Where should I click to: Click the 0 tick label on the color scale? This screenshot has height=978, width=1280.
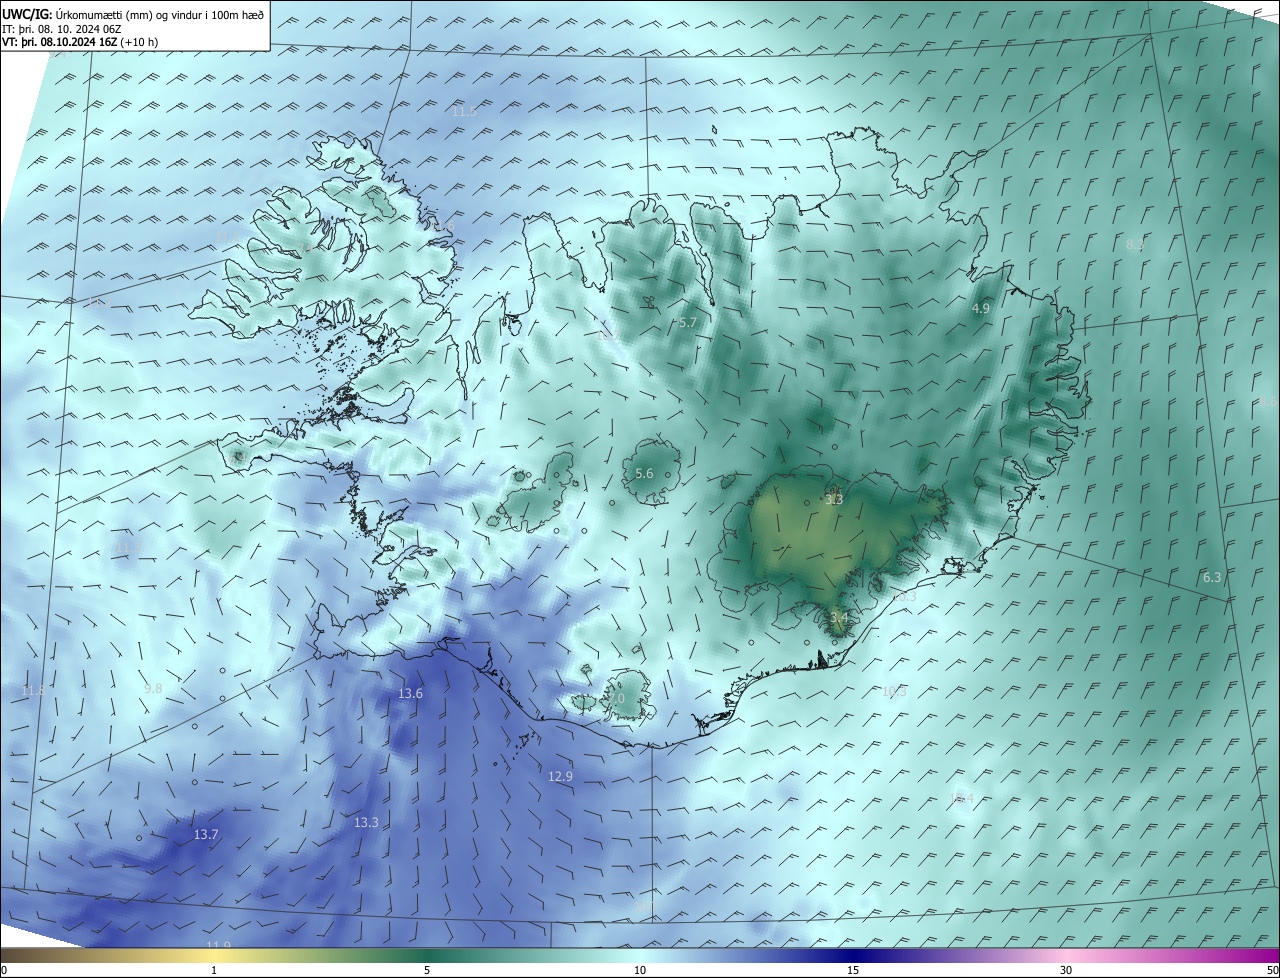tap(3, 970)
